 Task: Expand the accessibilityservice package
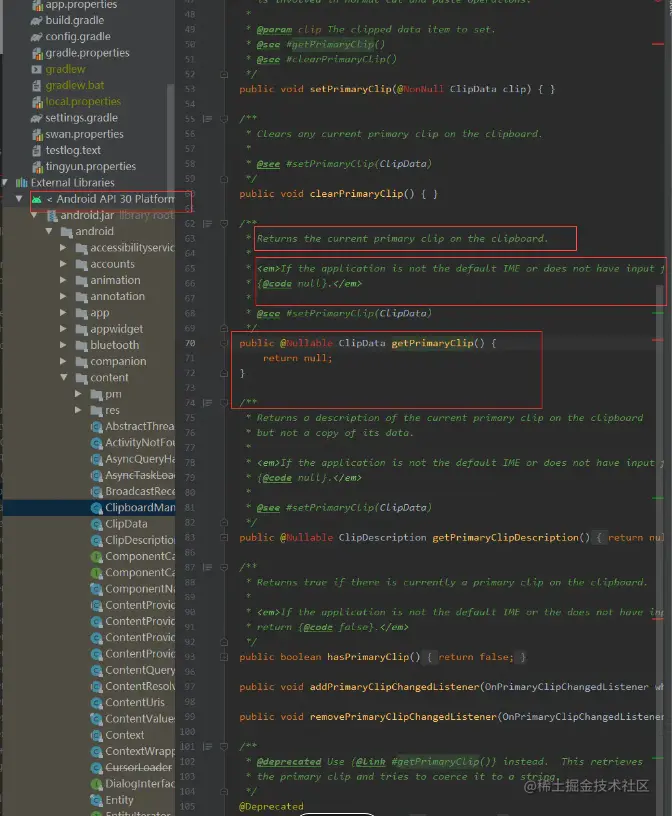[x=64, y=248]
